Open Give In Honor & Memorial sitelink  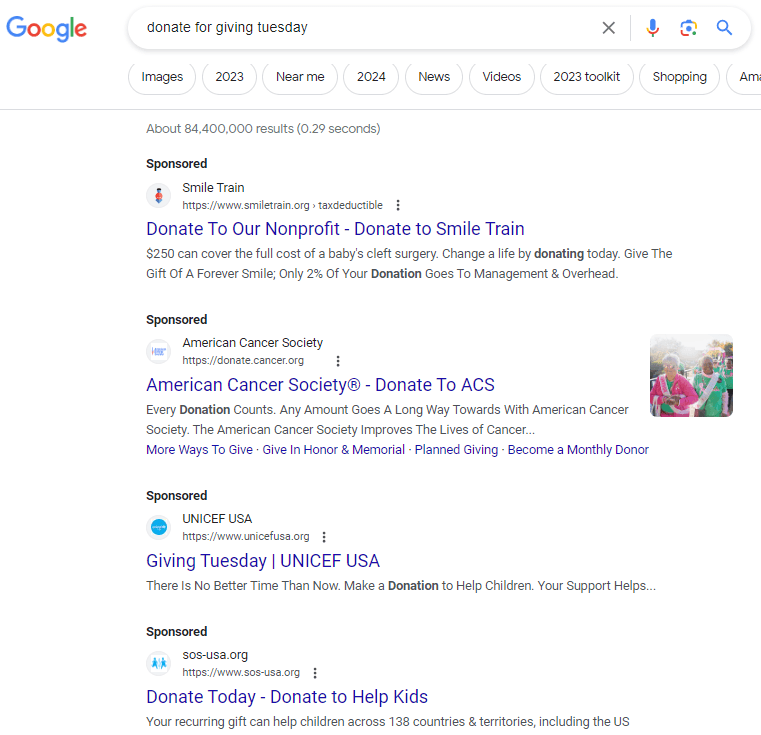tap(333, 450)
